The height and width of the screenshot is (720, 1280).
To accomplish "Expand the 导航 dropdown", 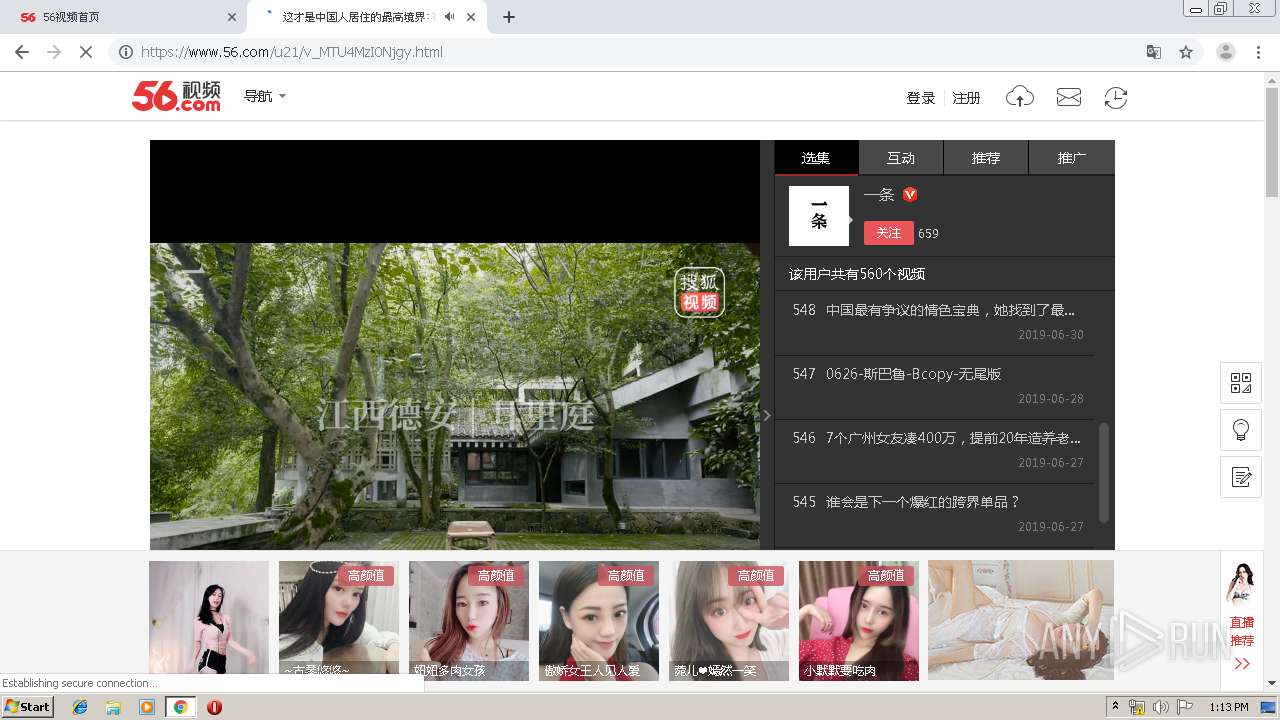I will [265, 96].
